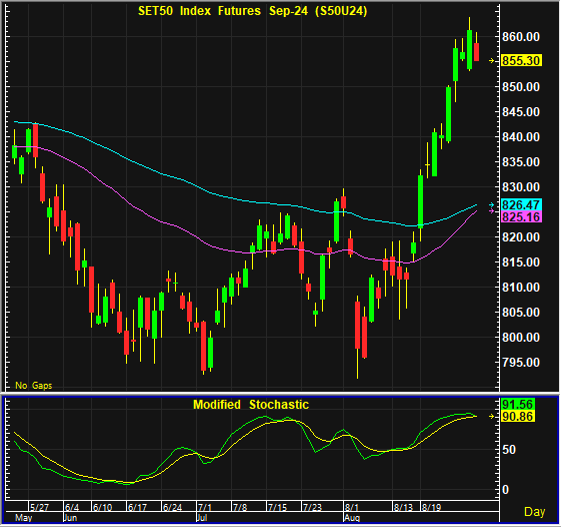Click the Jul month label on timeline
This screenshot has height=527, width=561.
click(202, 518)
